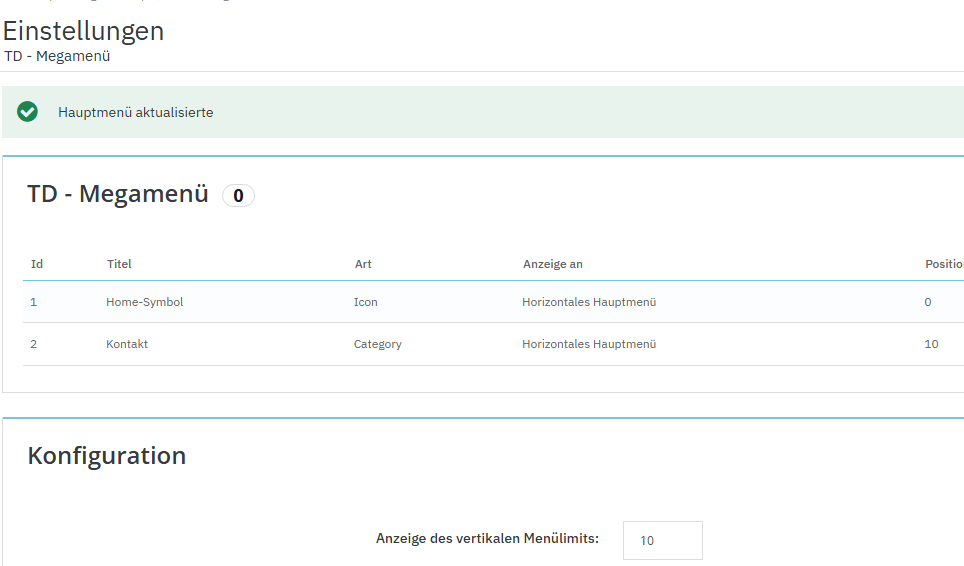
Task: Click the Category type cell
Action: pos(377,344)
